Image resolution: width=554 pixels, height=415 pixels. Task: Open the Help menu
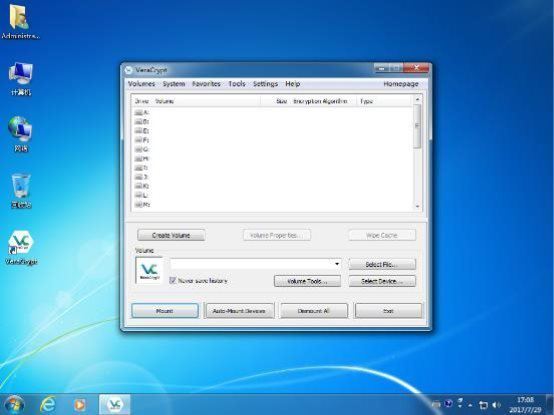tap(293, 84)
